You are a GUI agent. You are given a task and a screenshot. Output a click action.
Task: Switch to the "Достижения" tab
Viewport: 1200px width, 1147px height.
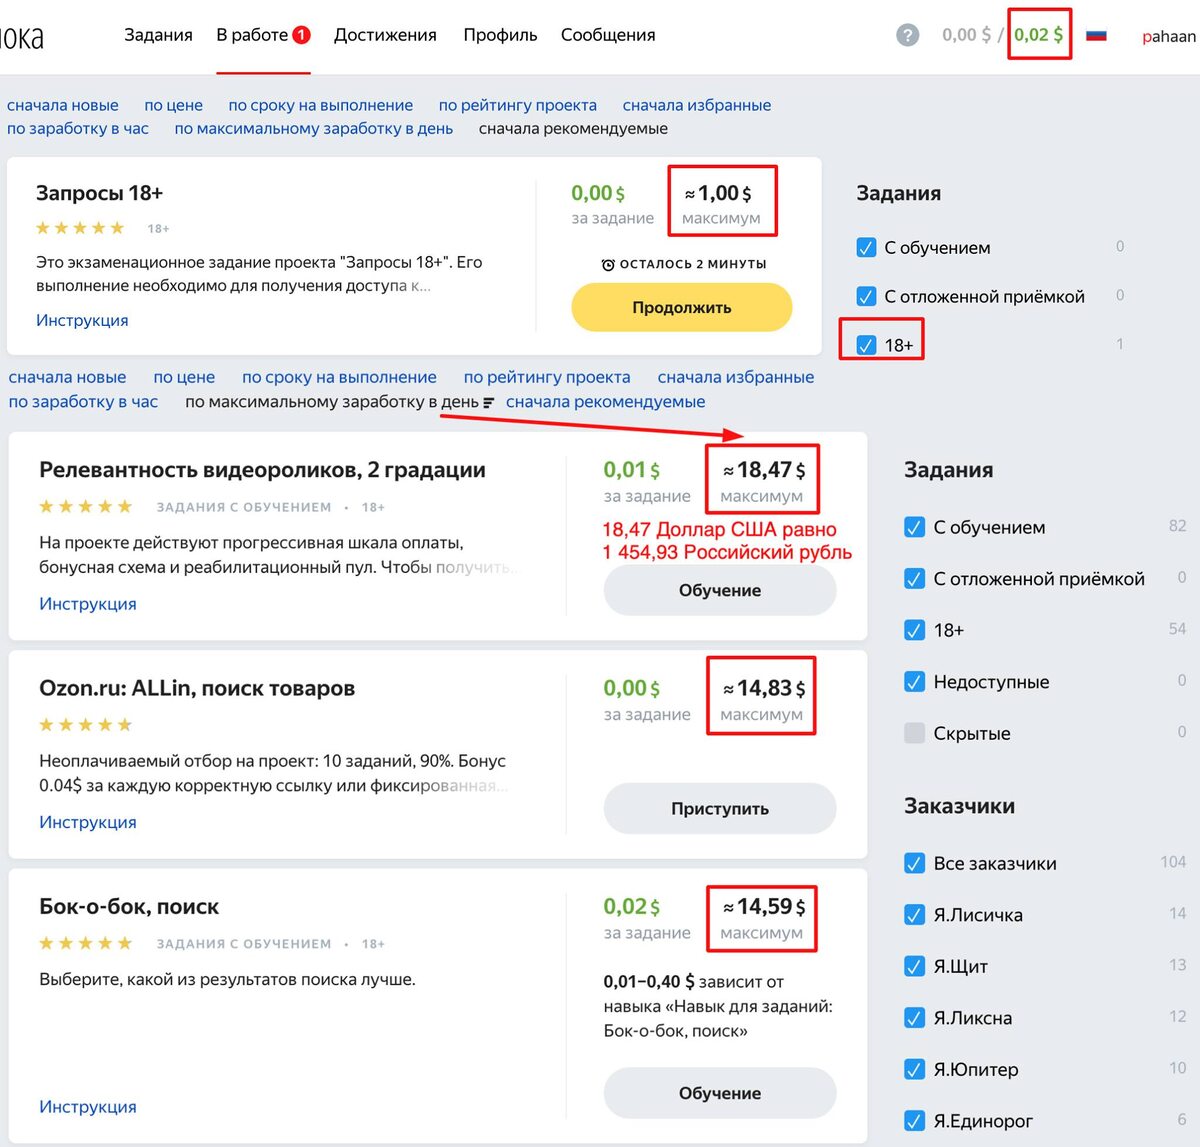(x=385, y=34)
